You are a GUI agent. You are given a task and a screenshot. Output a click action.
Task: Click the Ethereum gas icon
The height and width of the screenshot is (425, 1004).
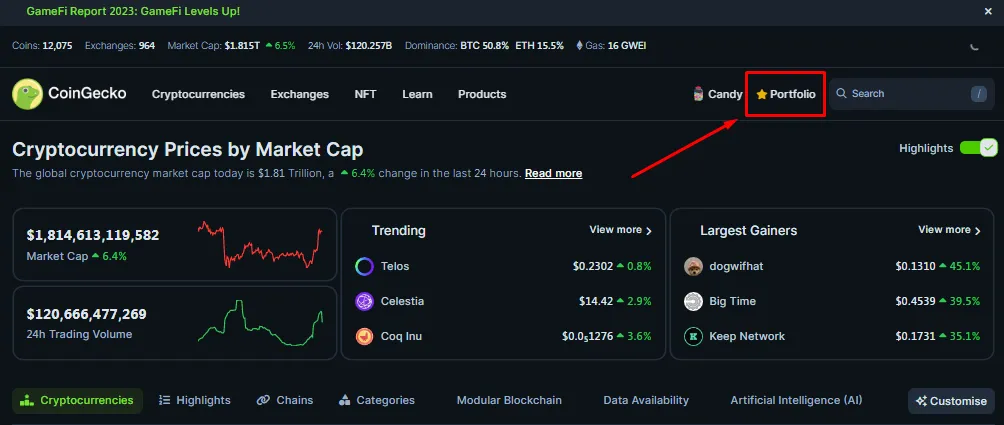(580, 45)
